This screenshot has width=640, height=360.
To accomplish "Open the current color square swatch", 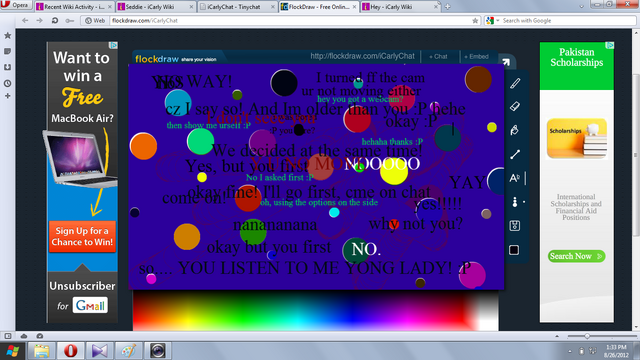I will tap(514, 250).
